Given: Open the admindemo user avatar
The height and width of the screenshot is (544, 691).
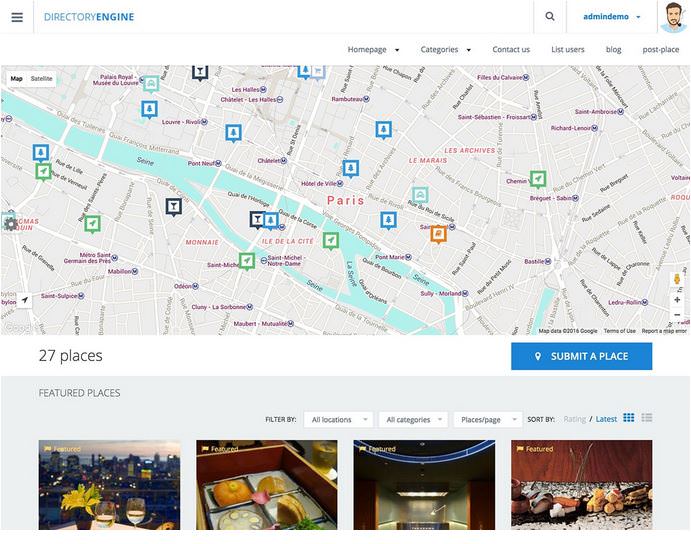Looking at the screenshot, I should (x=674, y=17).
